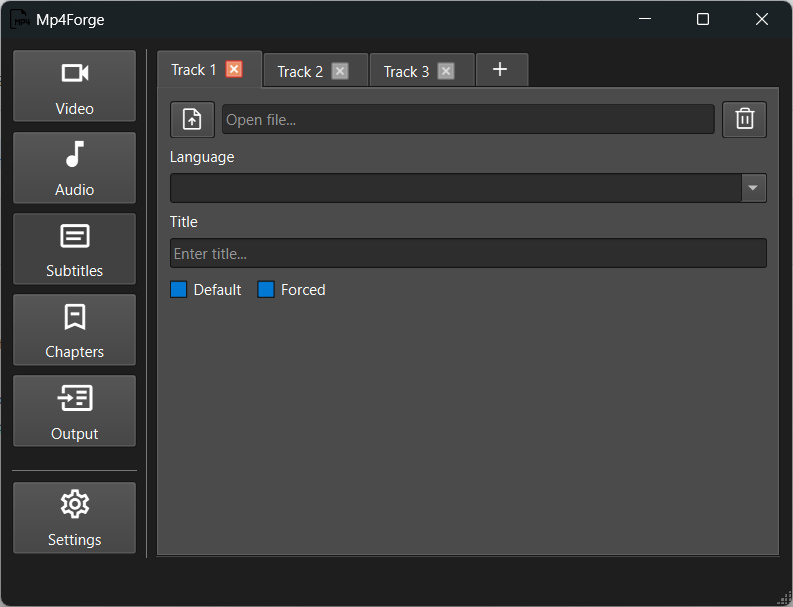Screen dimensions: 793x607
Task: Toggle the Default checkbox
Action: point(179,290)
